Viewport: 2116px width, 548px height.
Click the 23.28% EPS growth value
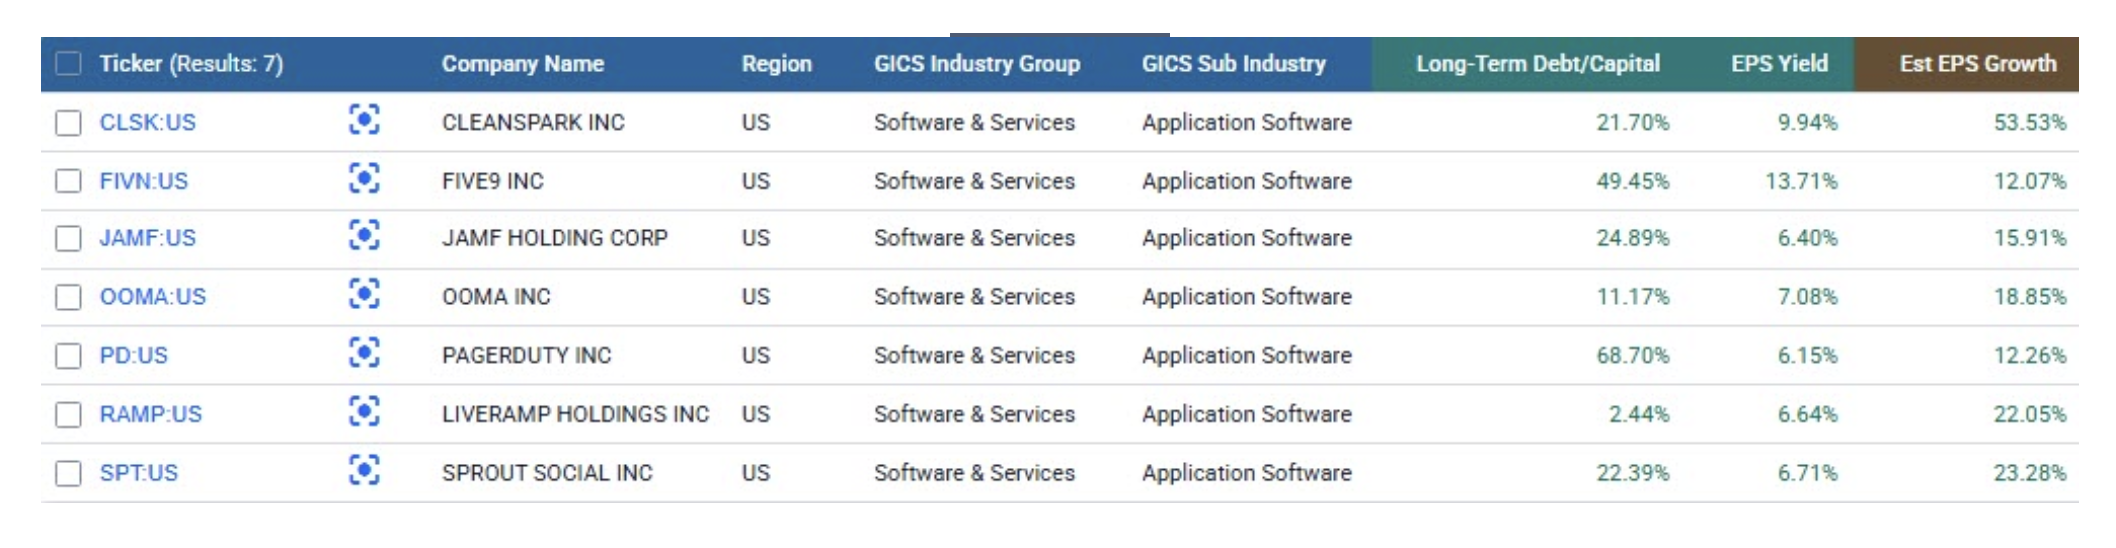click(2030, 473)
